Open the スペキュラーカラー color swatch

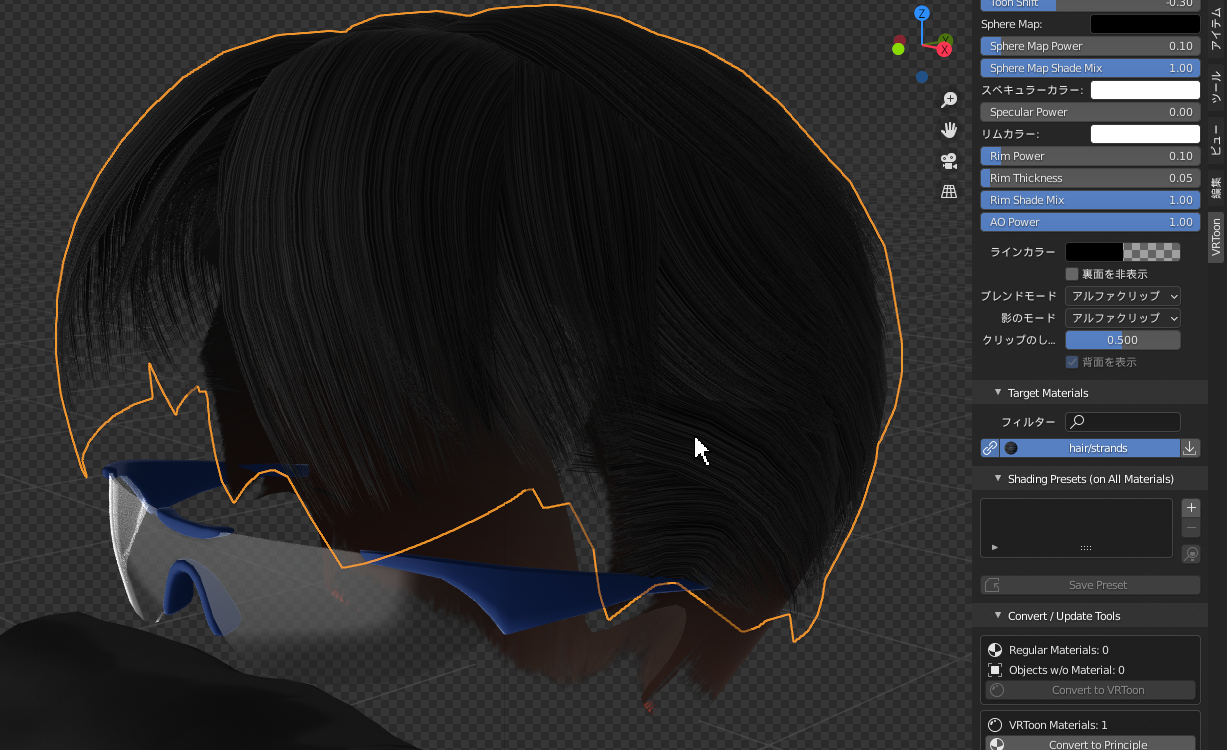pos(1145,90)
